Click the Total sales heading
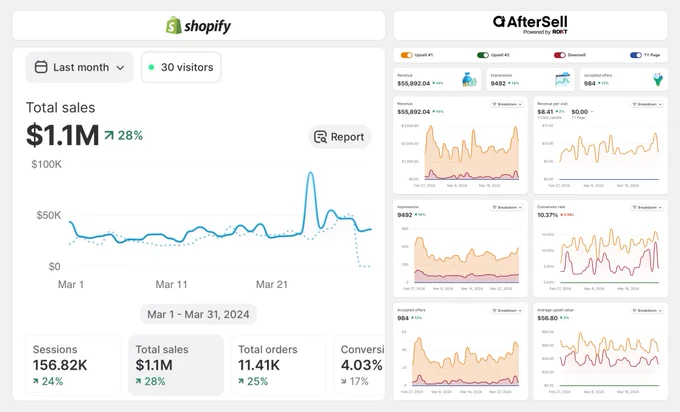Screen dimensions: 680x412 60,108
